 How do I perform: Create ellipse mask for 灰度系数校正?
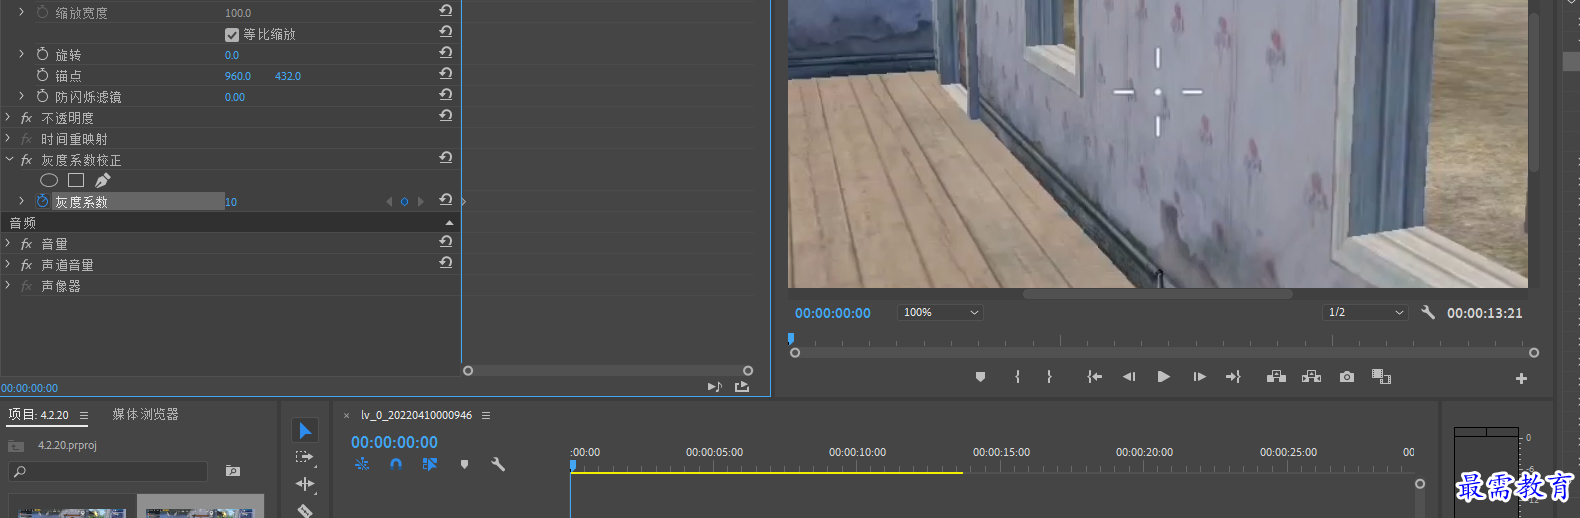(x=49, y=180)
